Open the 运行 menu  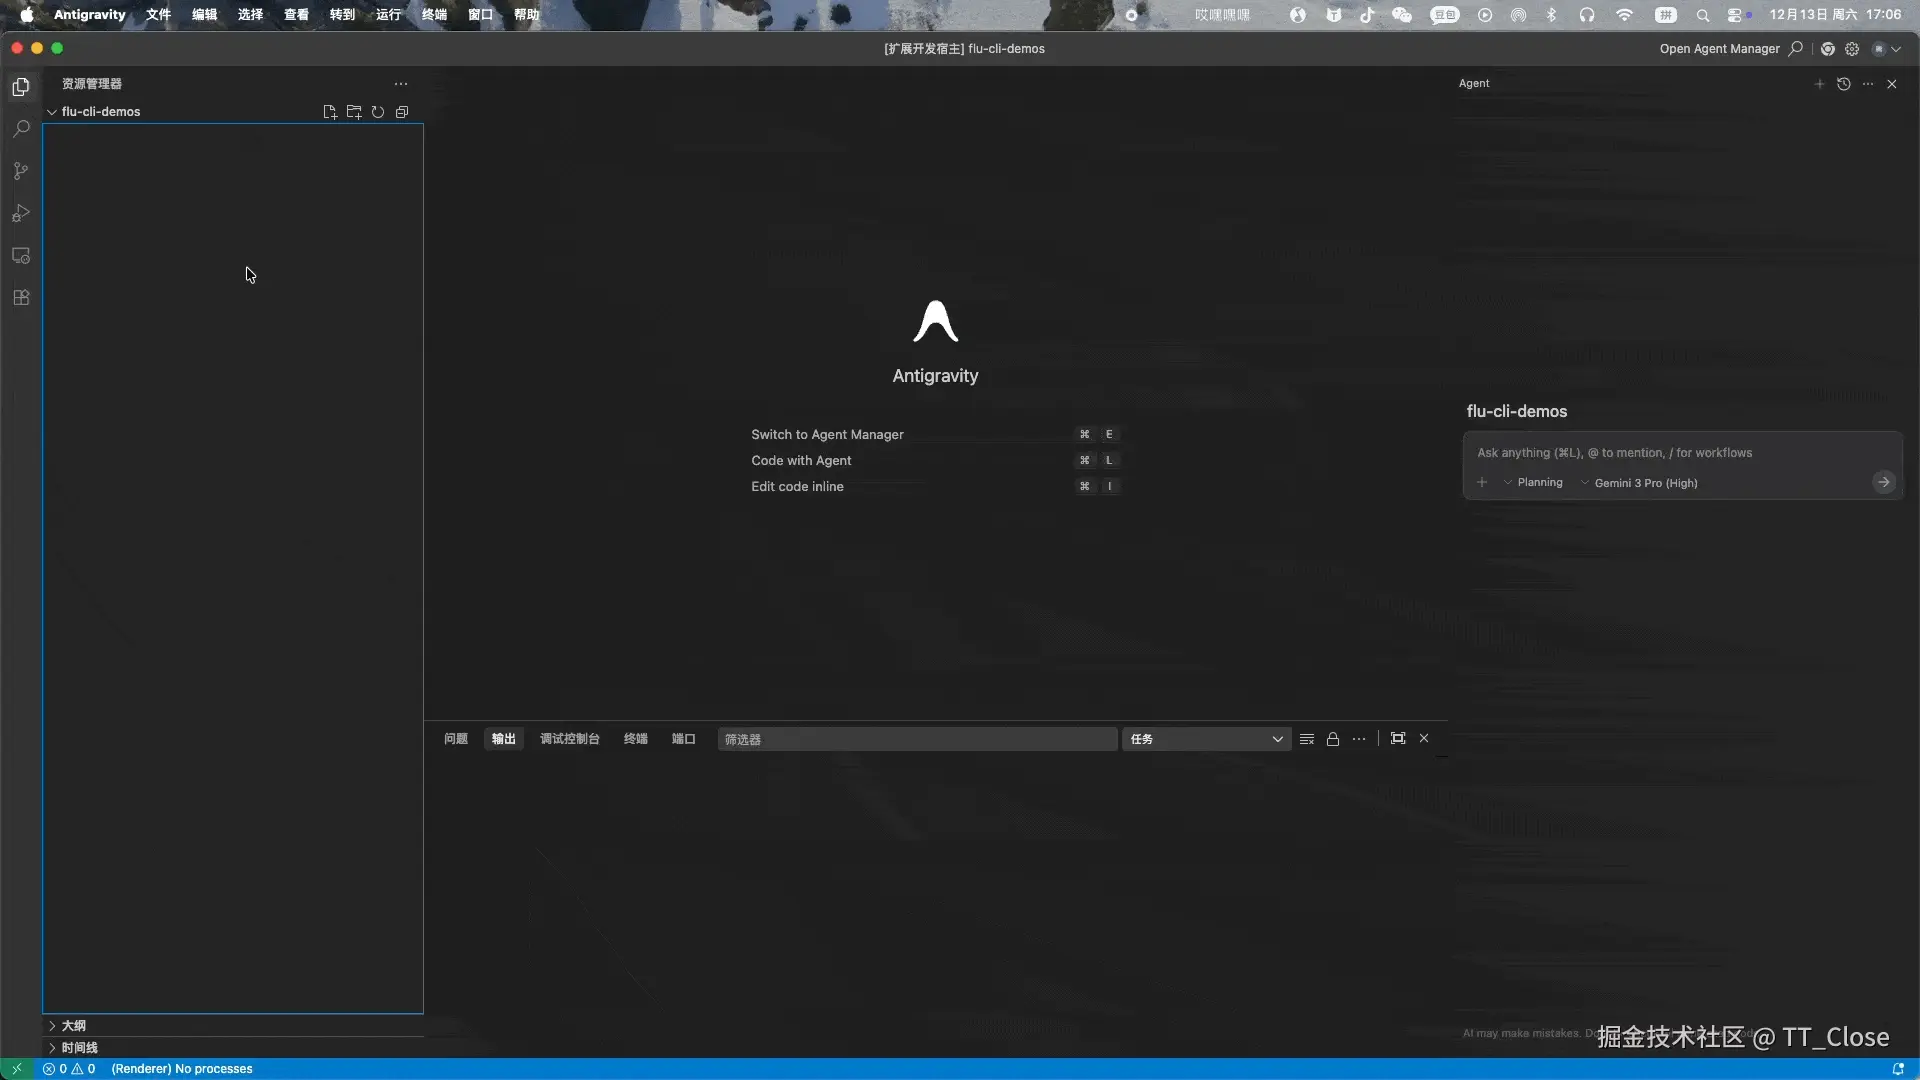pyautogui.click(x=388, y=15)
